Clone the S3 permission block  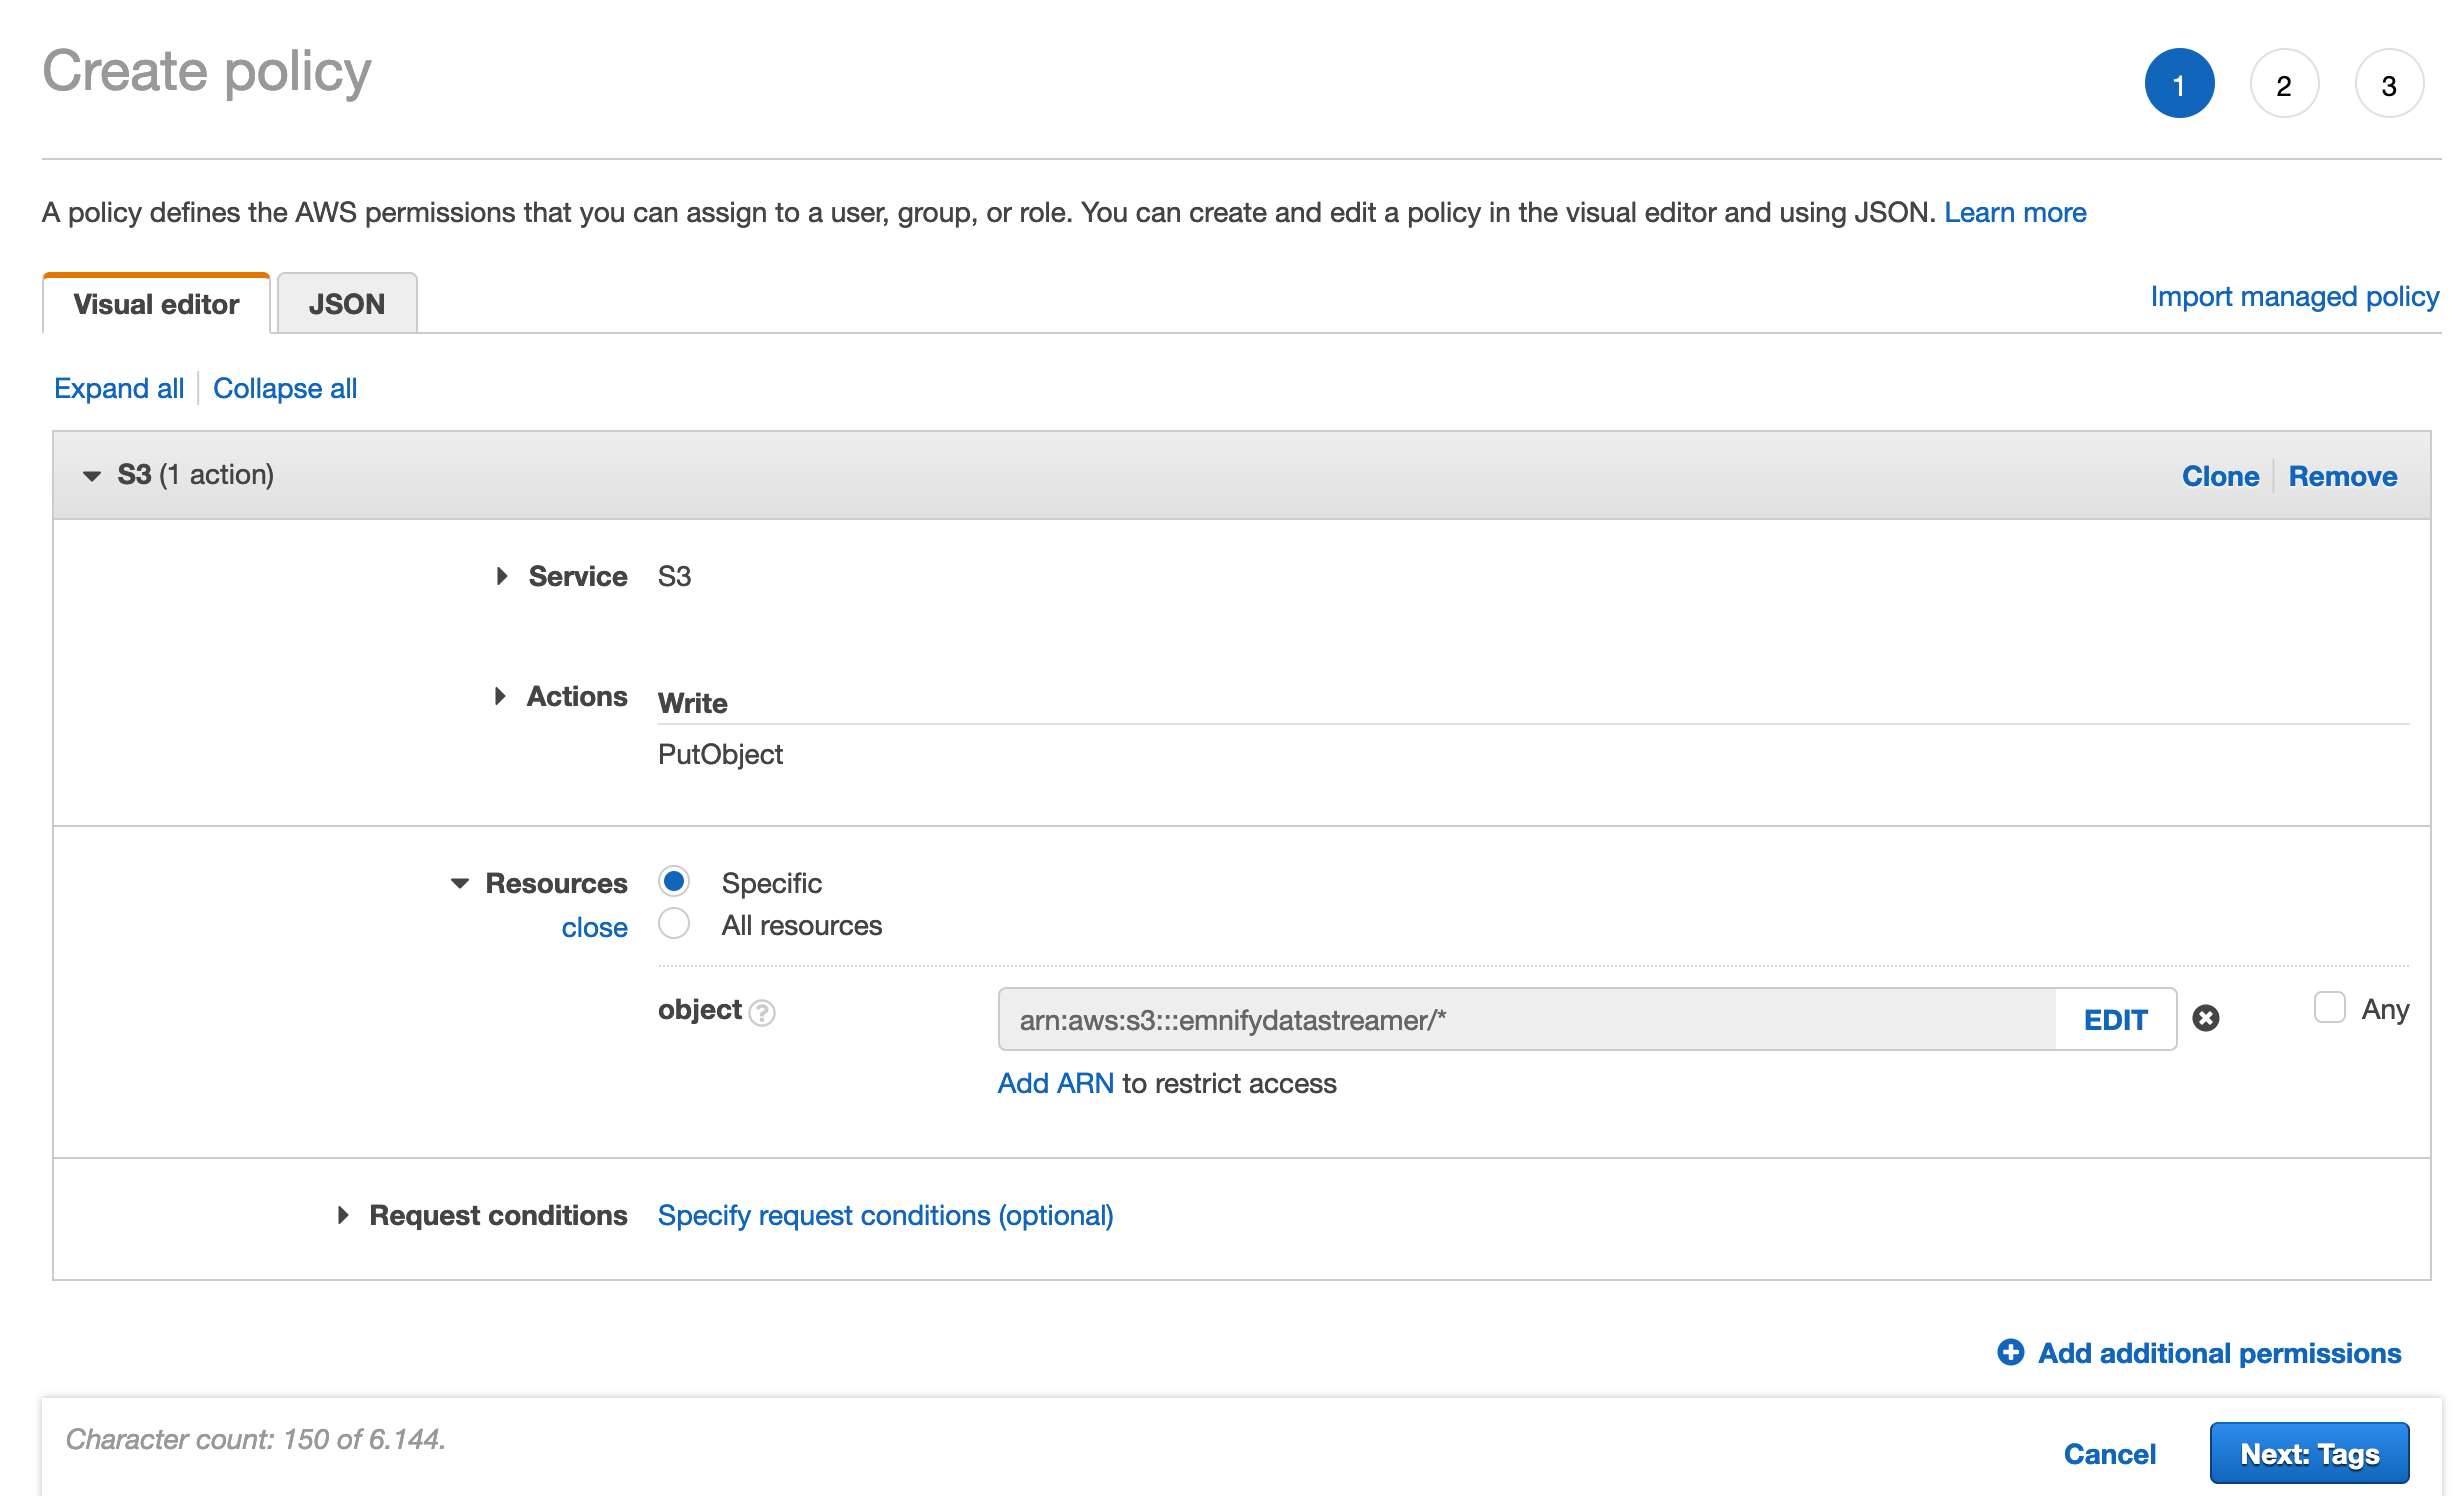pos(2221,476)
